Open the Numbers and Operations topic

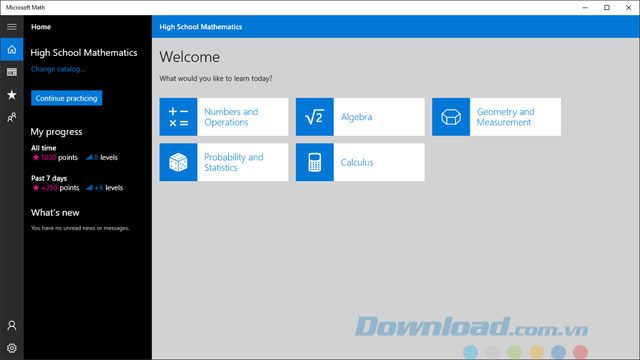(224, 117)
